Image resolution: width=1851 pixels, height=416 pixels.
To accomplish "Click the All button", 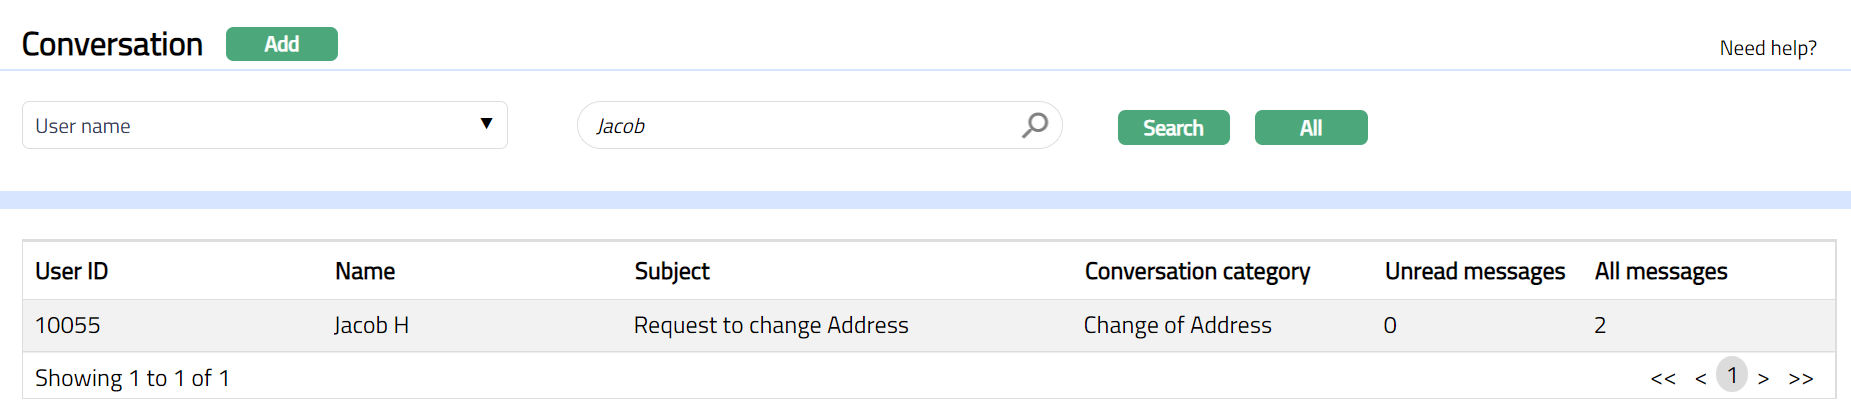I will click(x=1310, y=128).
